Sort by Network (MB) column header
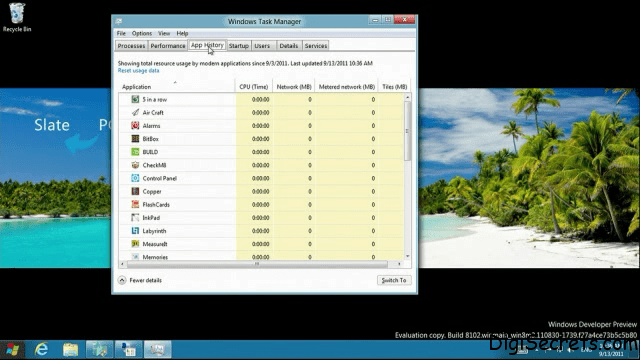640x360 pixels. [x=293, y=87]
